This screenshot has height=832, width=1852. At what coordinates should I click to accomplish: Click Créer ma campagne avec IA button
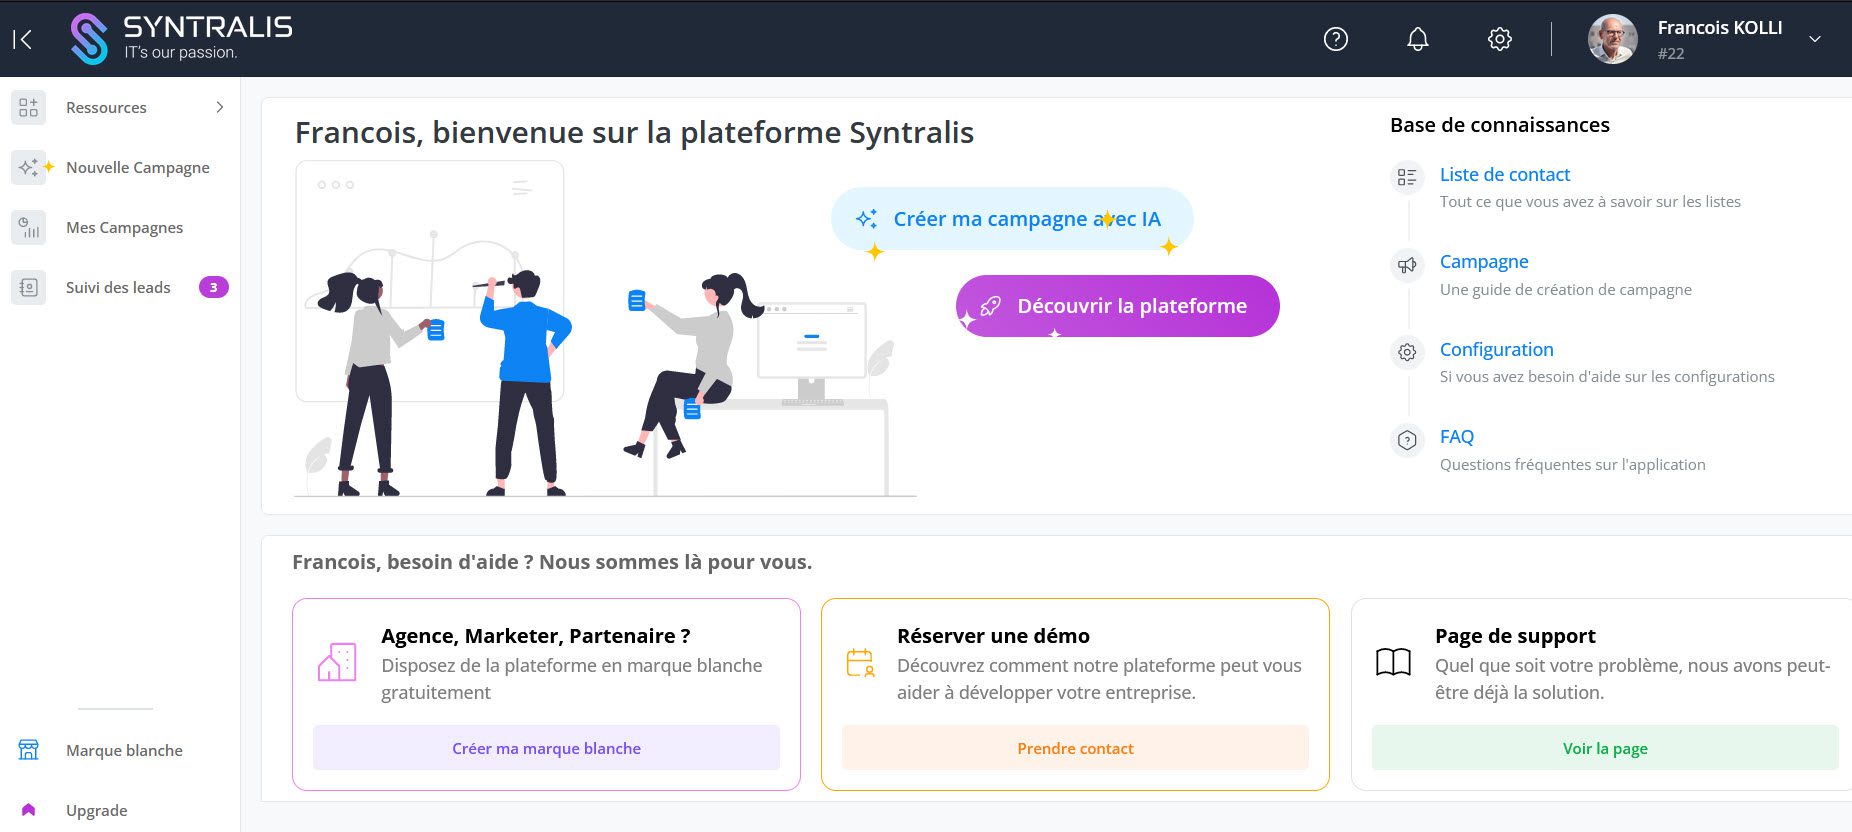pos(1012,219)
